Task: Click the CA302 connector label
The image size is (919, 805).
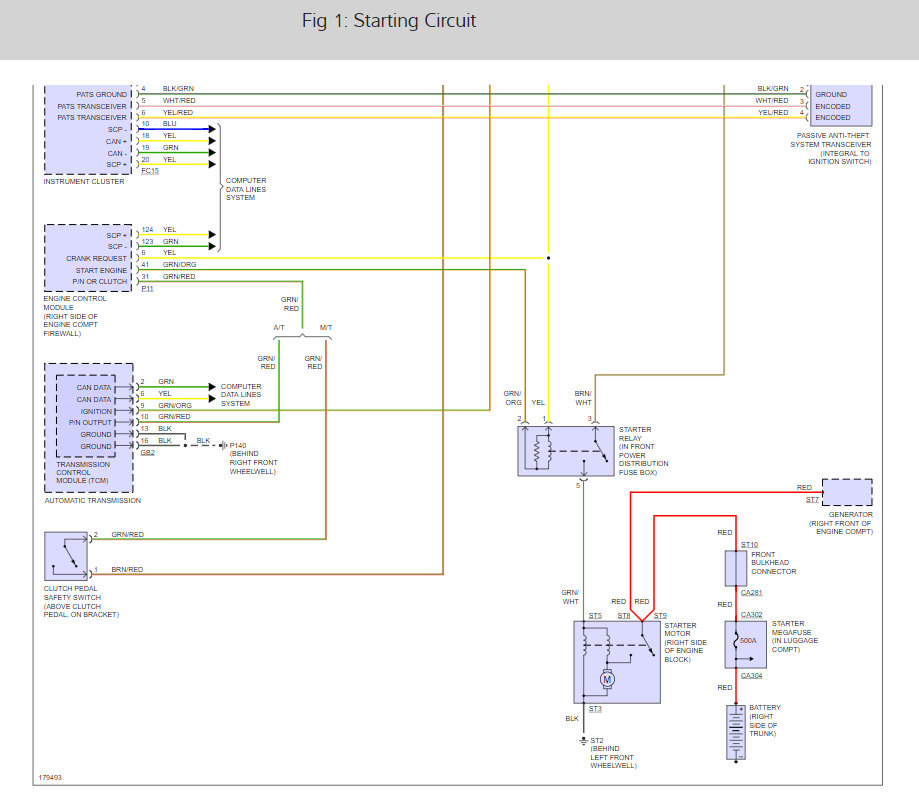Action: 751,614
